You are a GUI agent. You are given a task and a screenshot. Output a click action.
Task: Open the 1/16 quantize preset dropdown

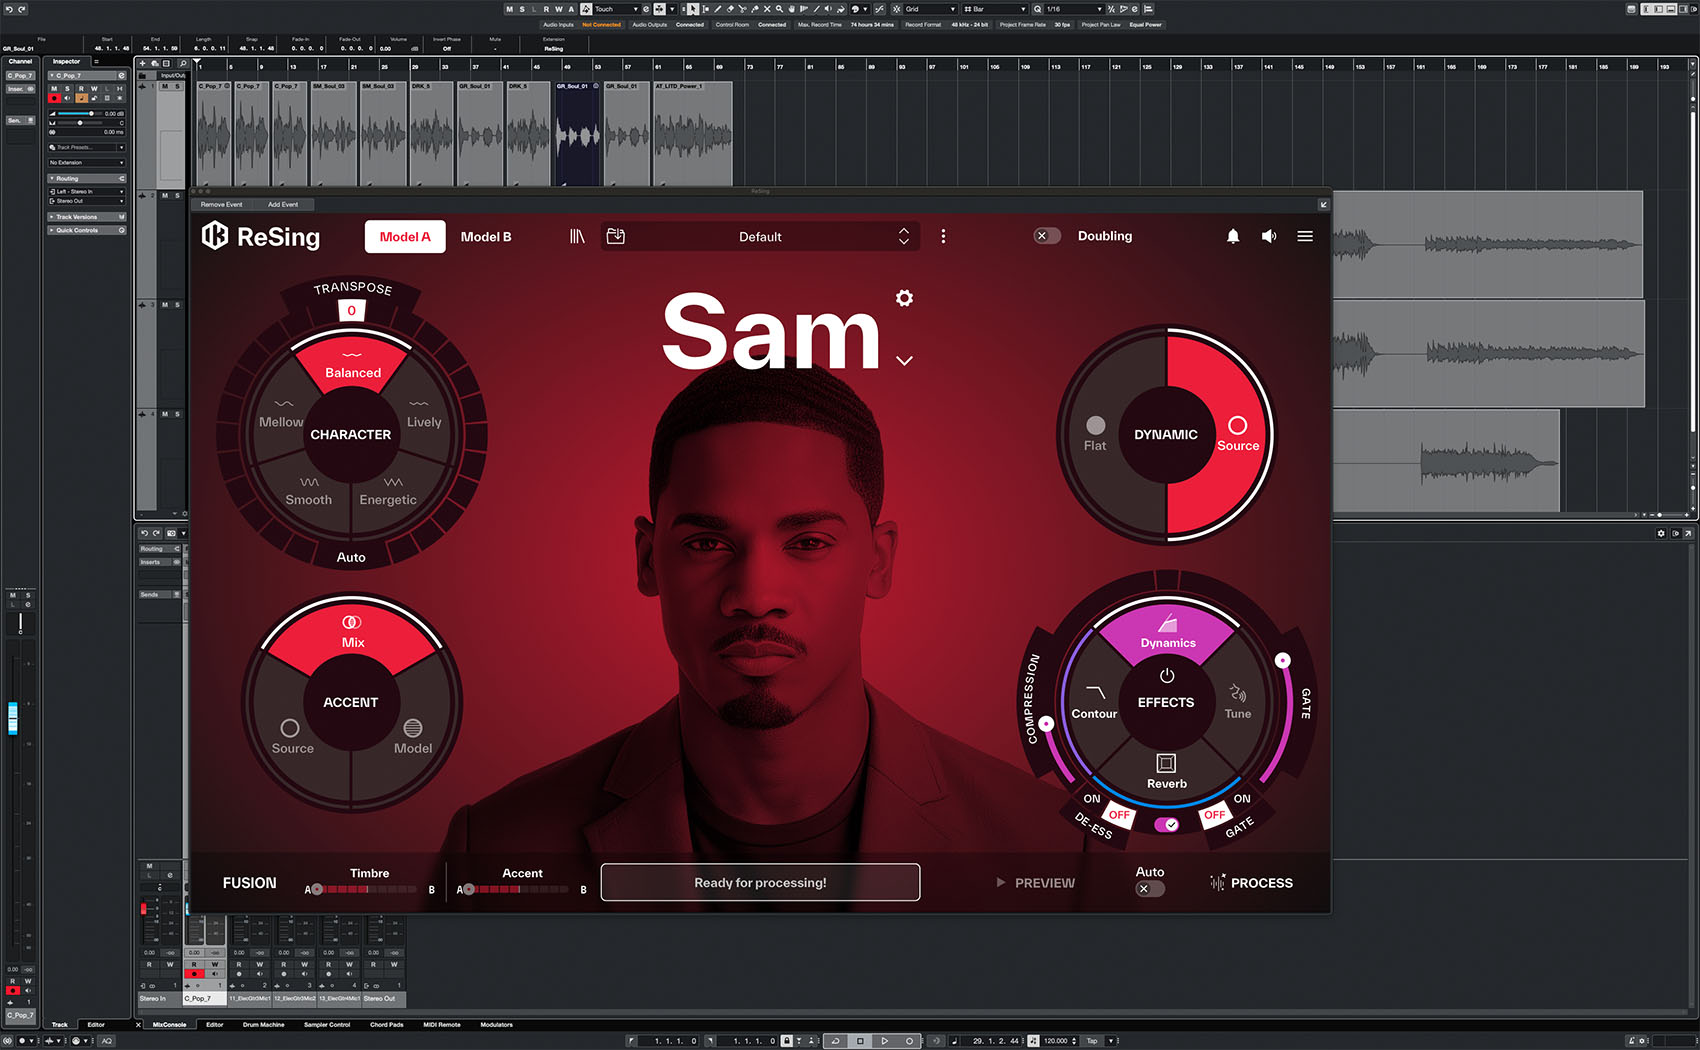click(1074, 9)
